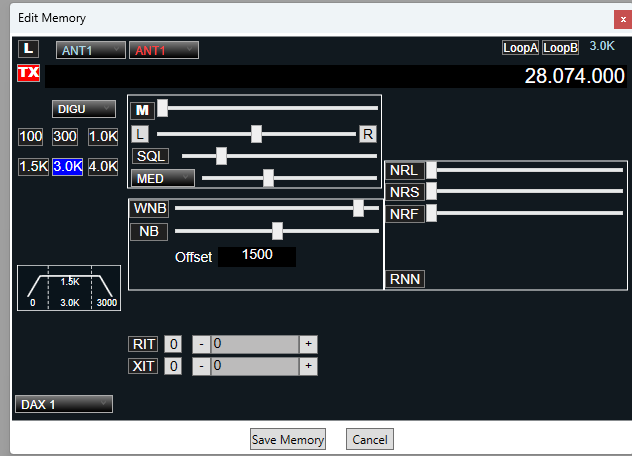Select the highlighted 3.0K filter
This screenshot has width=632, height=456.
pos(68,167)
